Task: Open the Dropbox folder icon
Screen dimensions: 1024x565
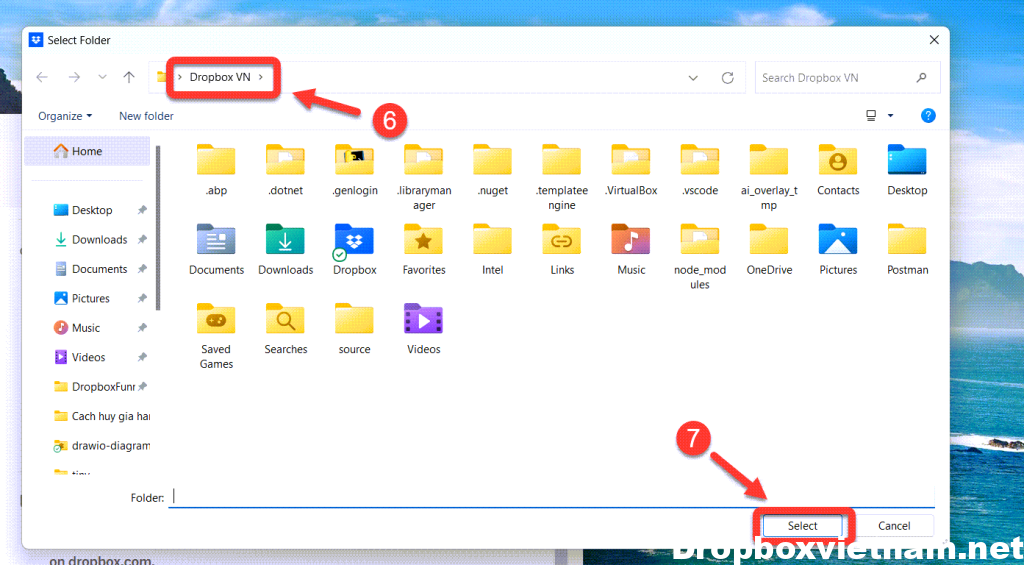Action: [354, 242]
